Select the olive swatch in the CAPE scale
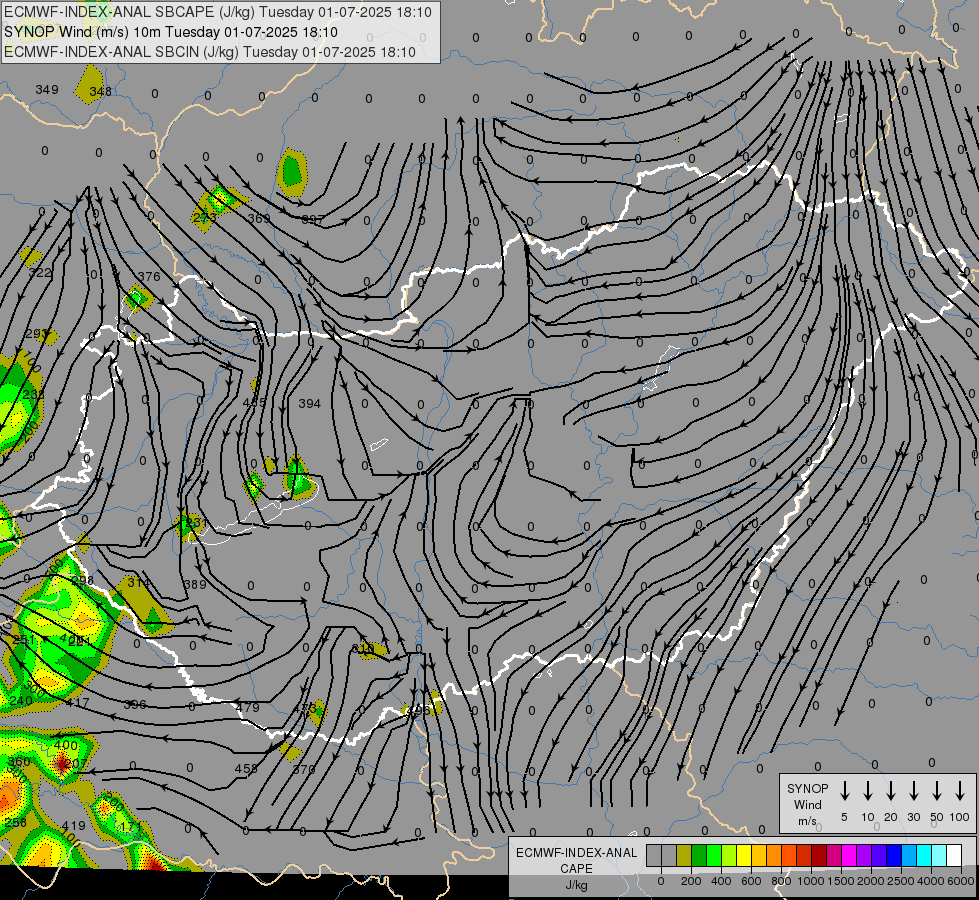The width and height of the screenshot is (979, 900). click(x=684, y=855)
